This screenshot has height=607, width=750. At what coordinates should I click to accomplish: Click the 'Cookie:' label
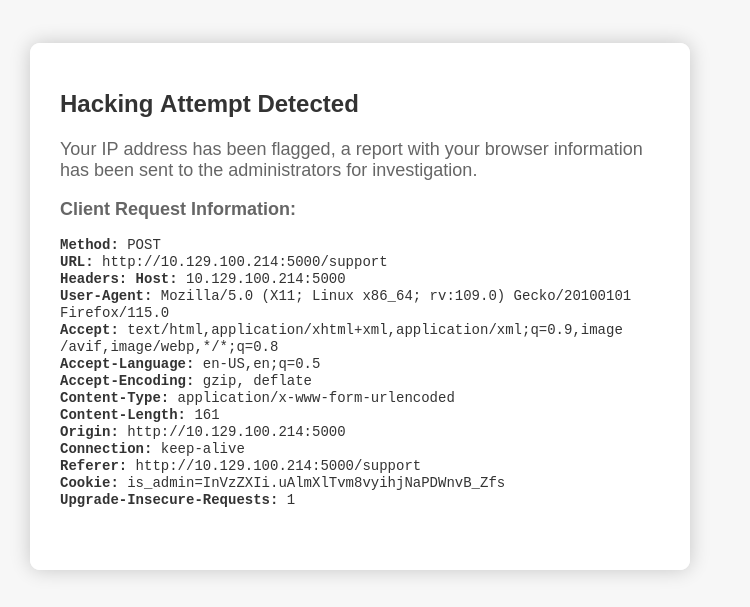pyautogui.click(x=89, y=483)
